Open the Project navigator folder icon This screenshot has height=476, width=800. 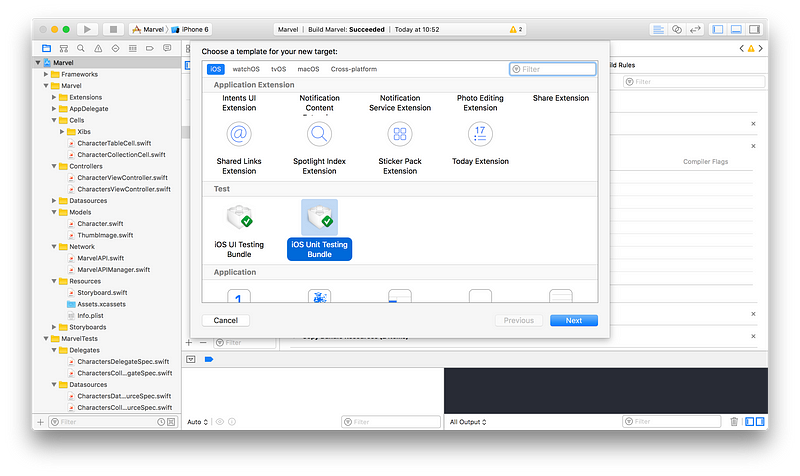click(46, 48)
